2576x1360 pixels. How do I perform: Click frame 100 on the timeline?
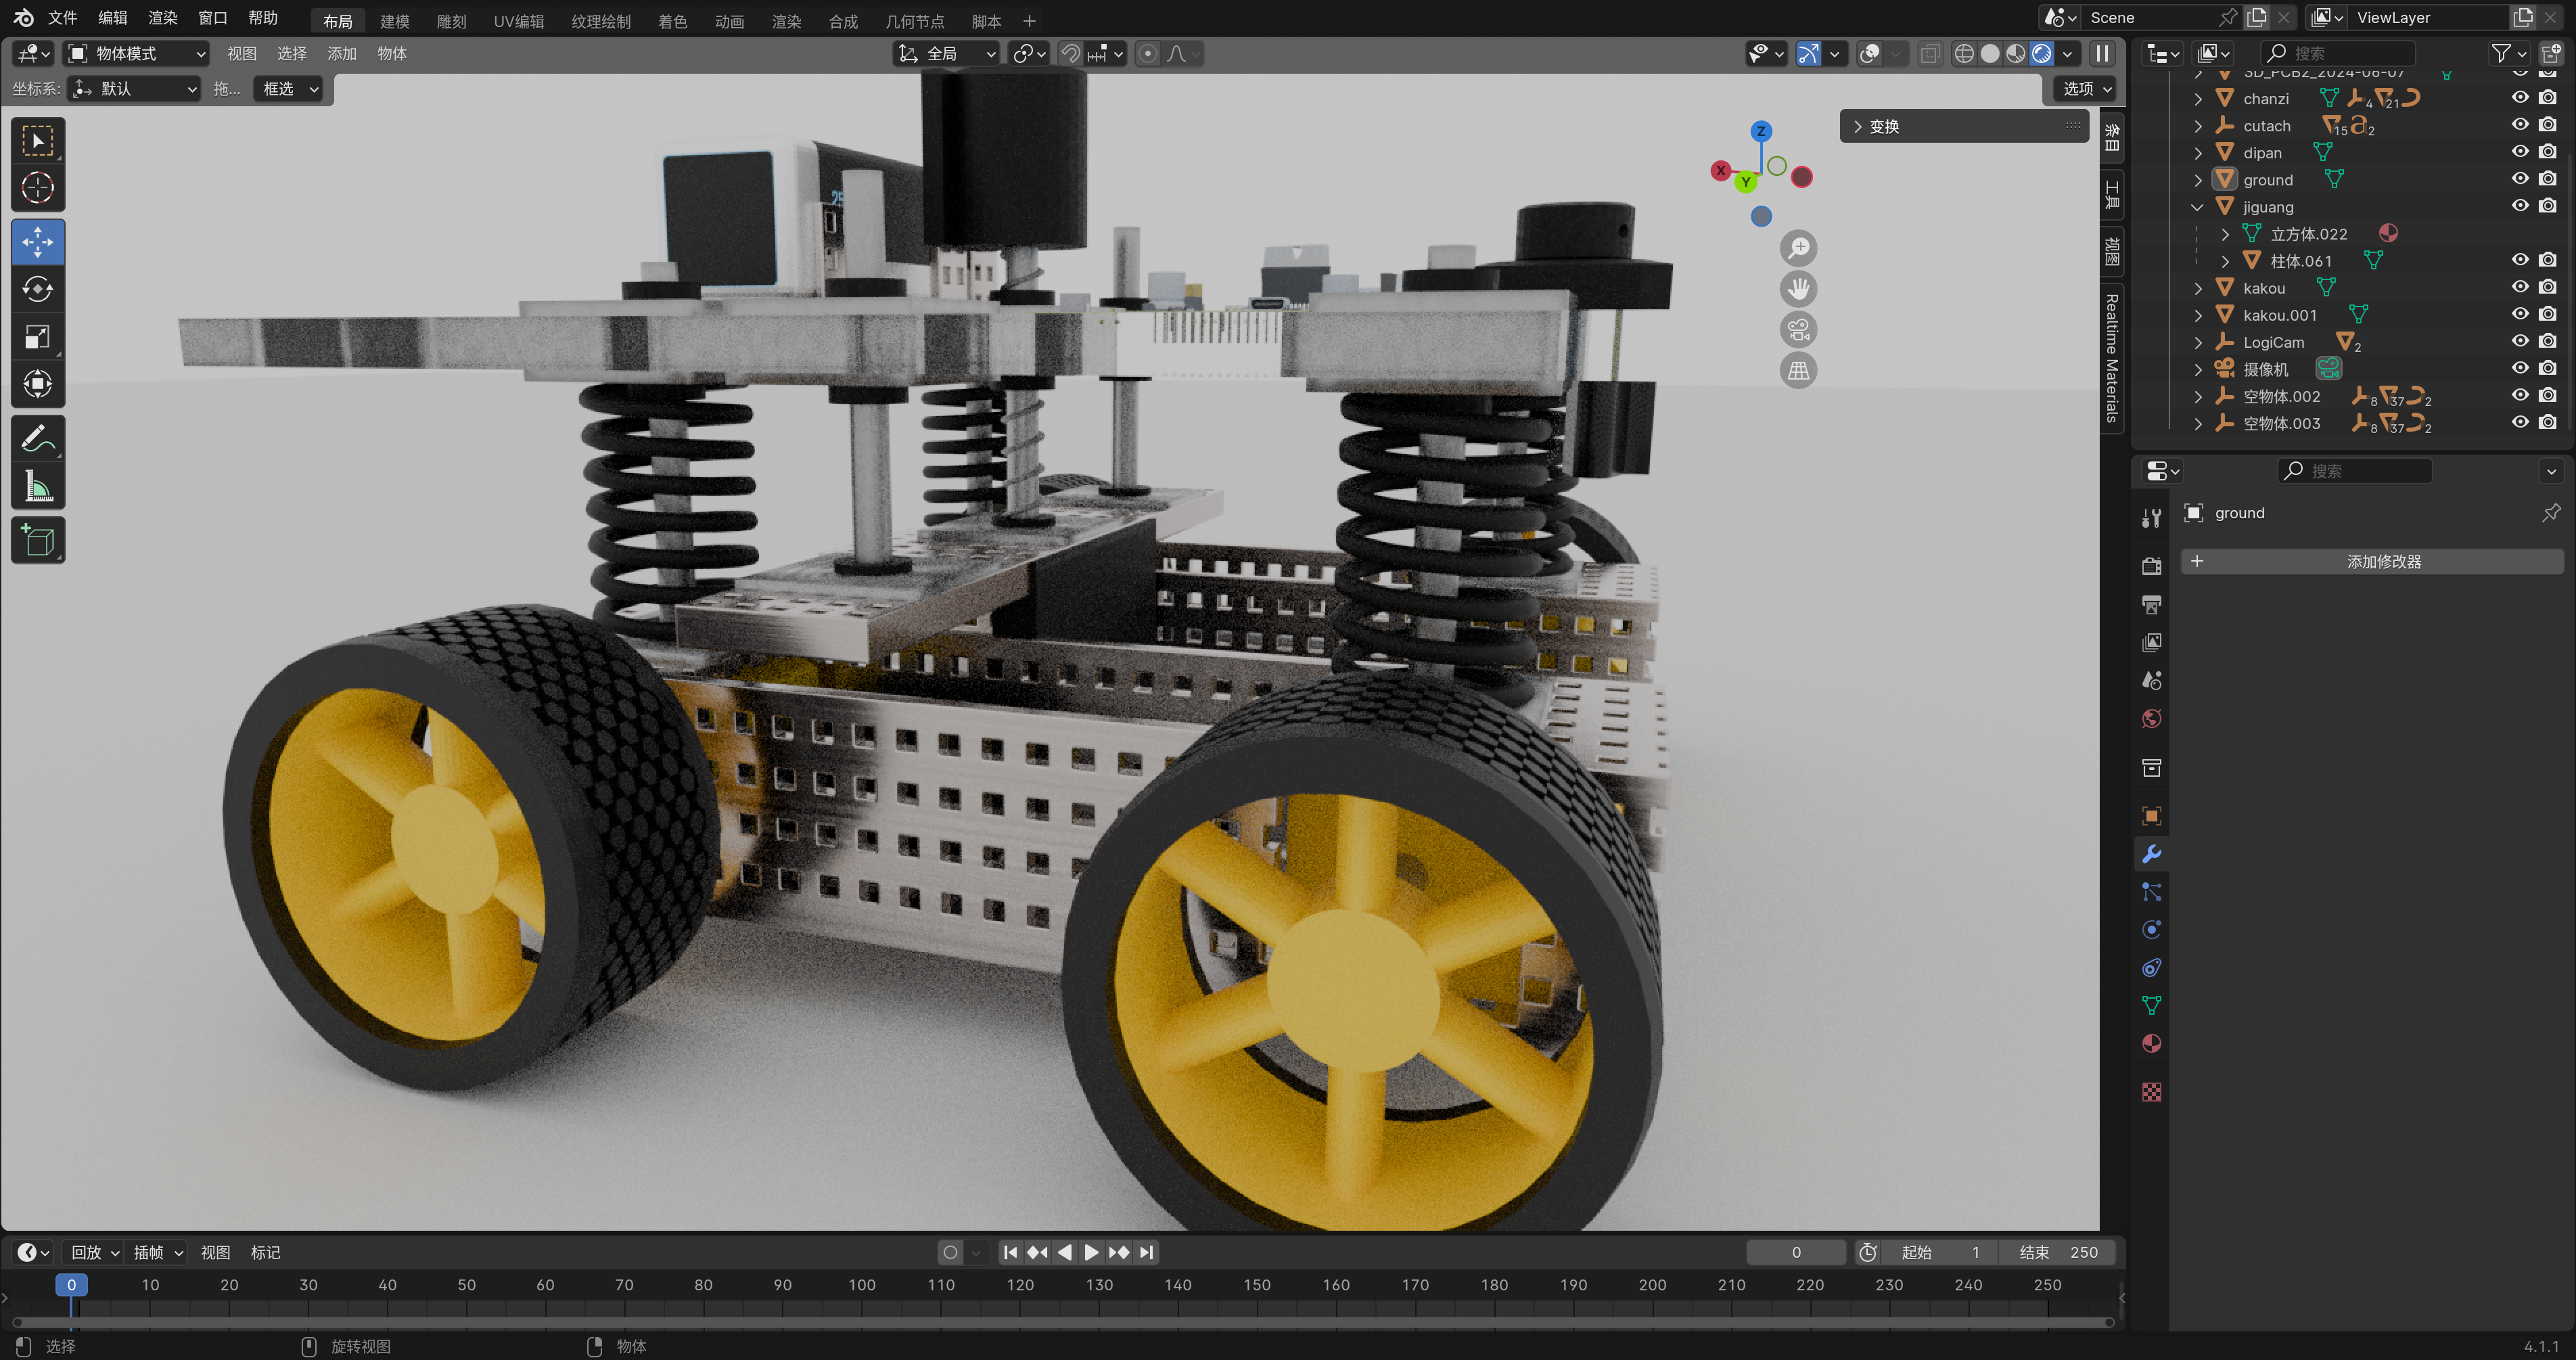coord(861,1285)
